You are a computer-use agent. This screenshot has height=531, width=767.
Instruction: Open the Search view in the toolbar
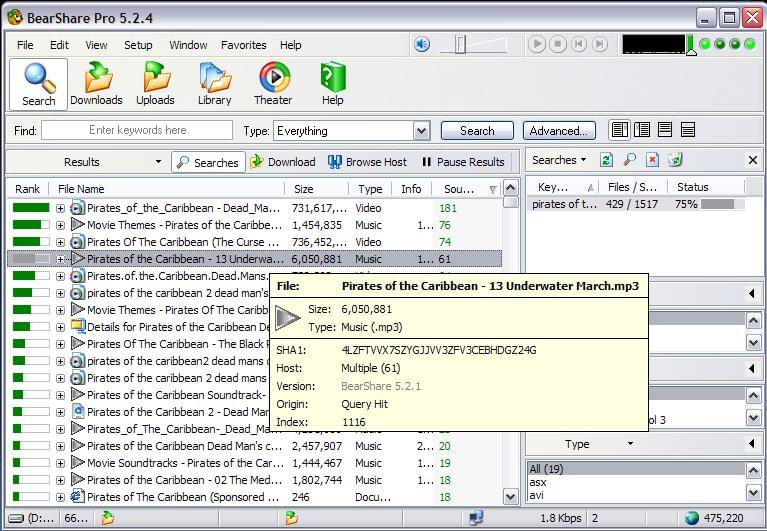38,85
